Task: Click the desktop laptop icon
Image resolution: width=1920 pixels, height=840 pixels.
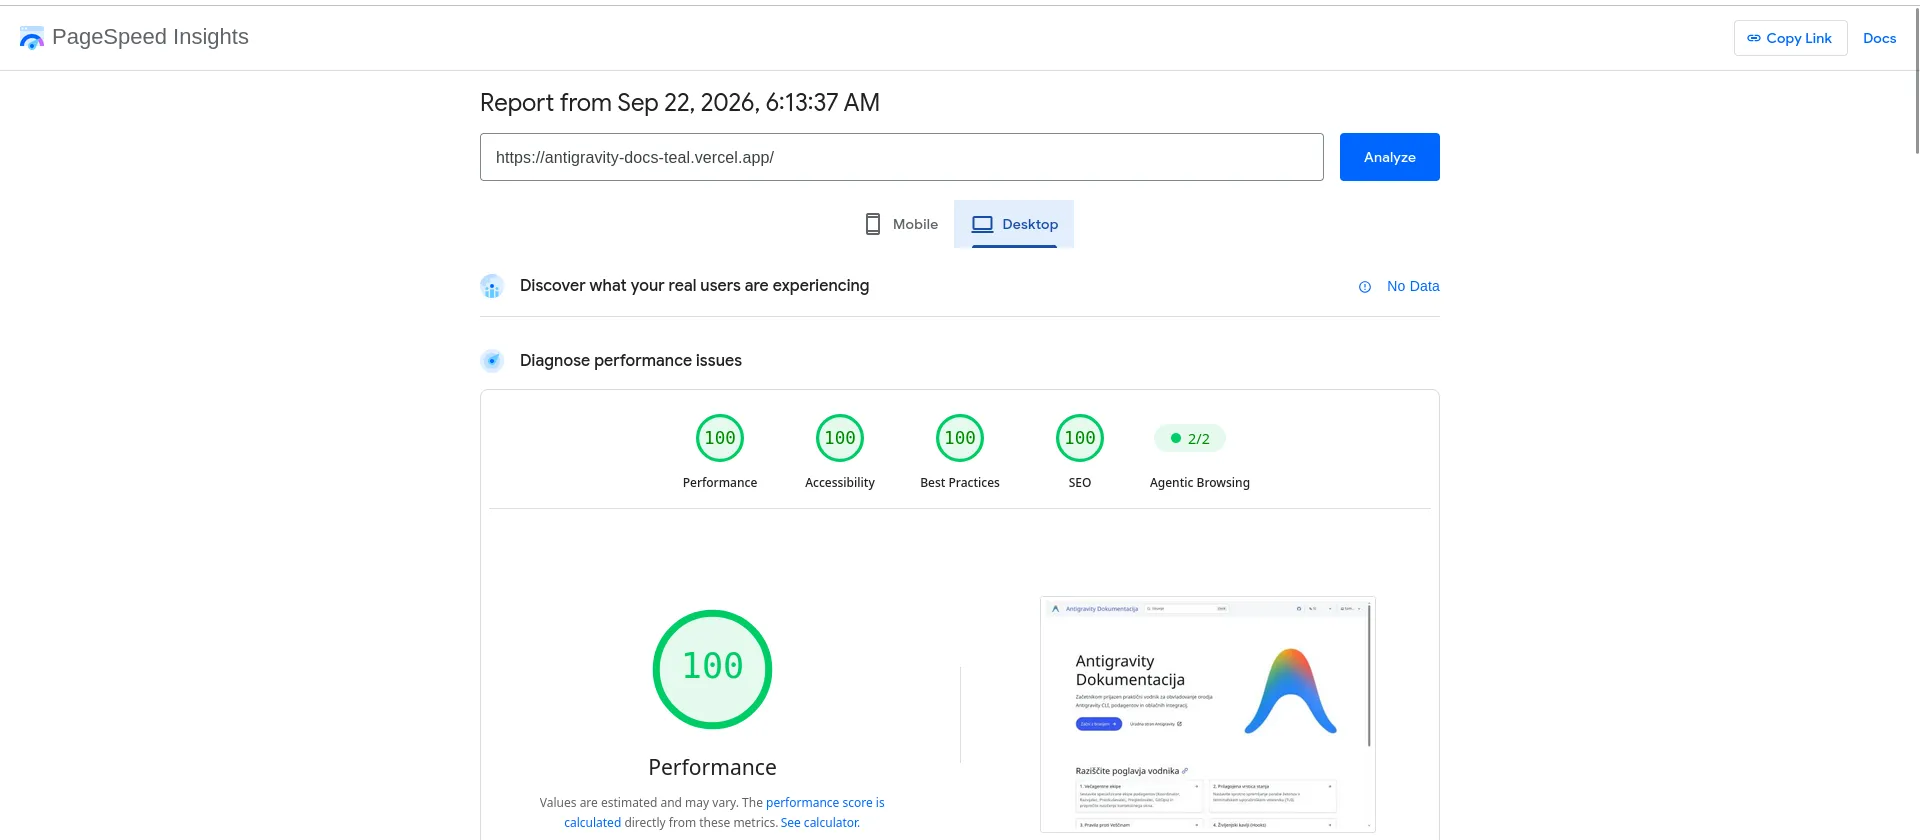Action: click(x=983, y=224)
